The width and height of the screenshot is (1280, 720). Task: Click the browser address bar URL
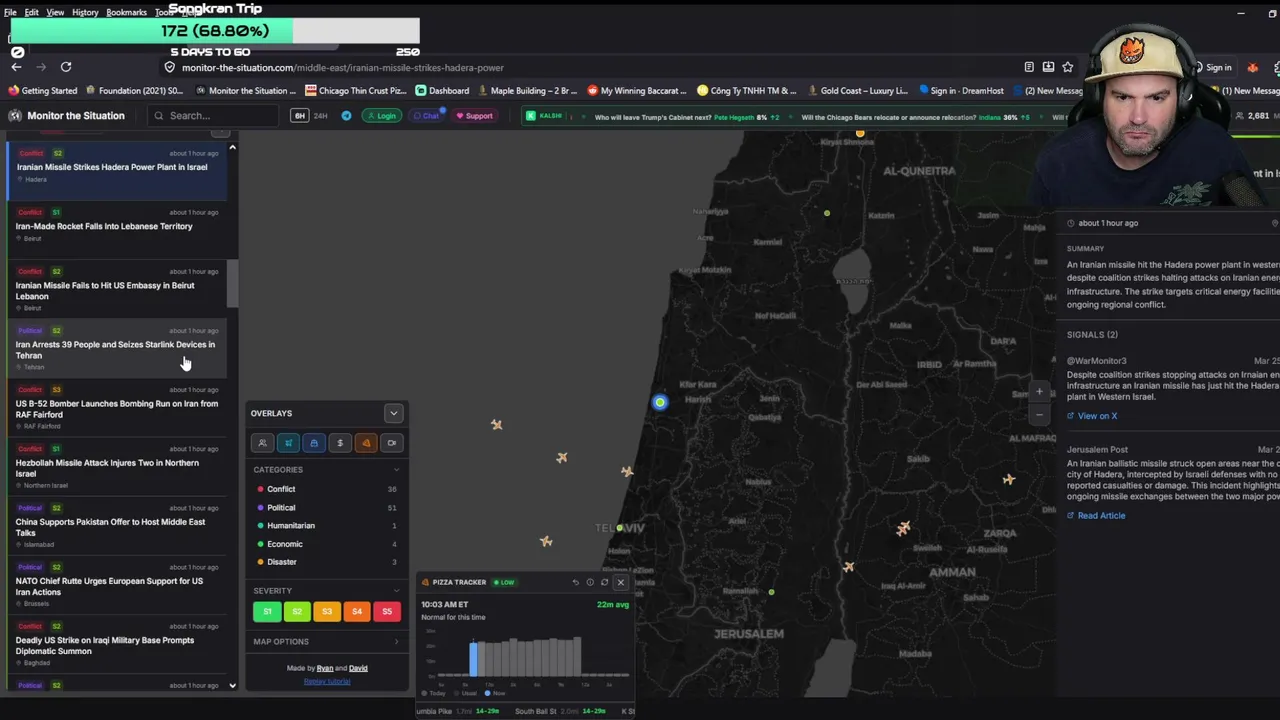pos(342,68)
